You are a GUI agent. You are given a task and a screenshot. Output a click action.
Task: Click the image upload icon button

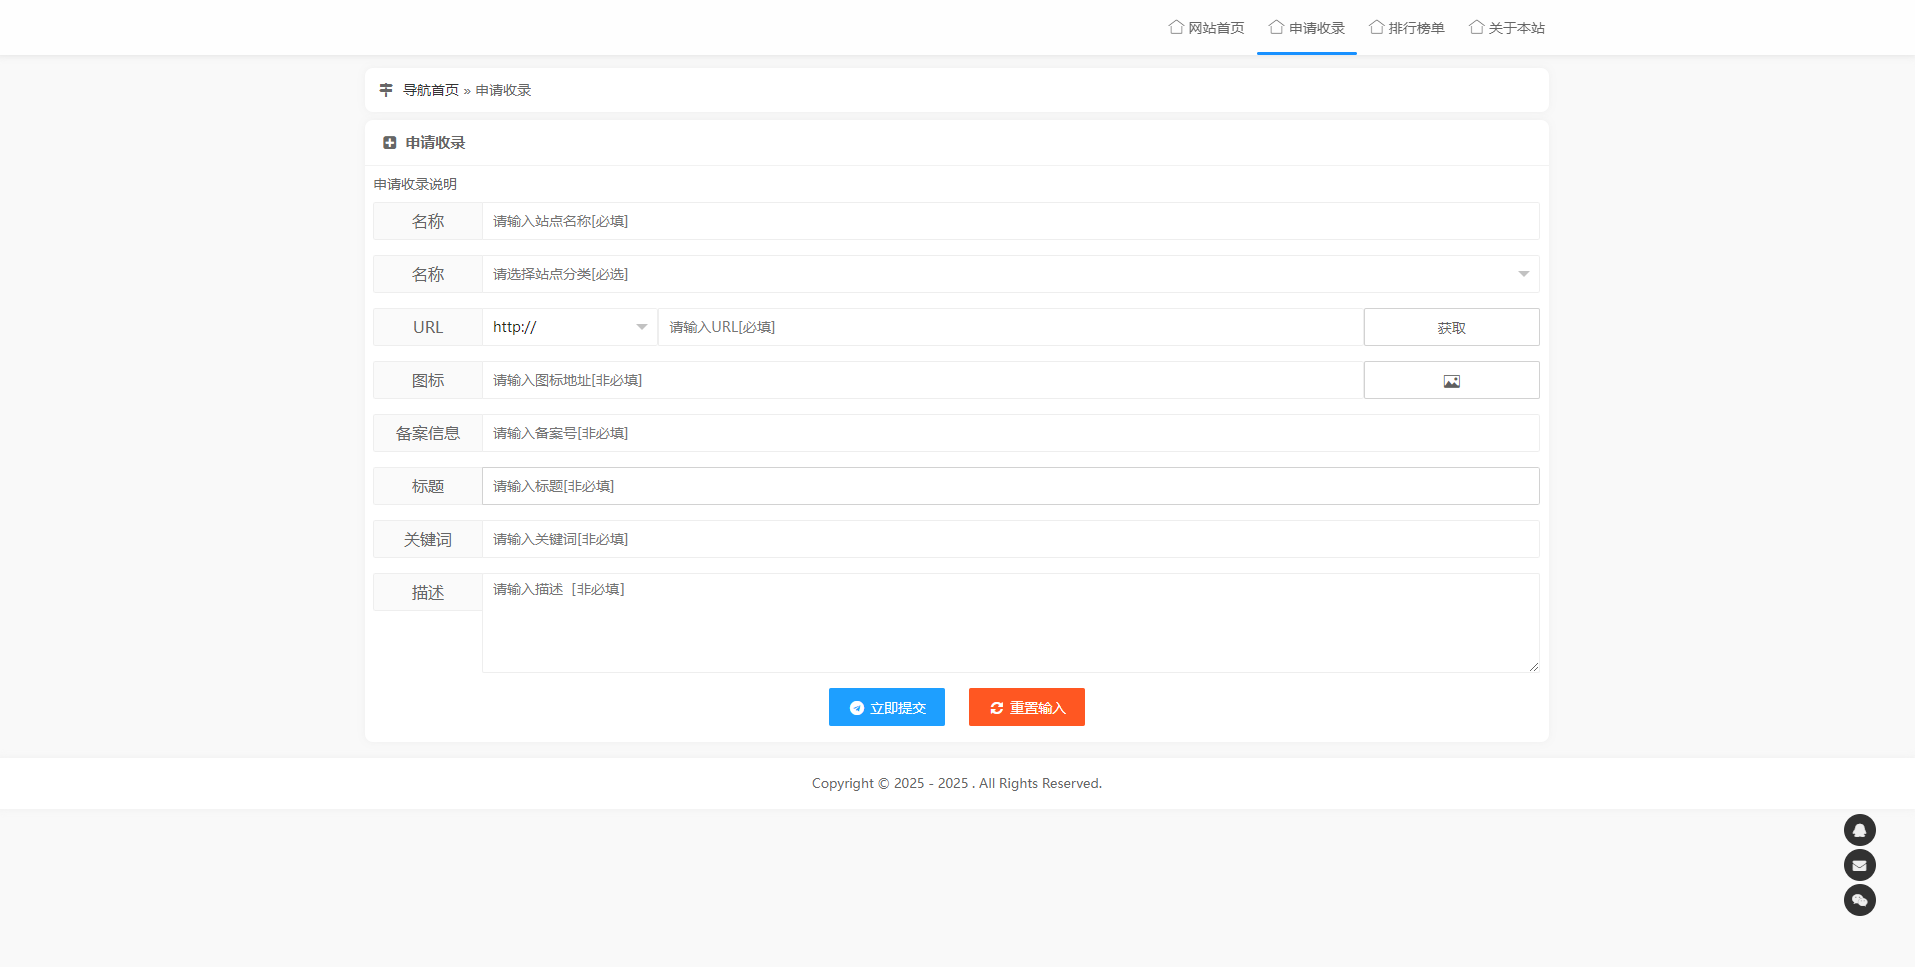pyautogui.click(x=1451, y=380)
